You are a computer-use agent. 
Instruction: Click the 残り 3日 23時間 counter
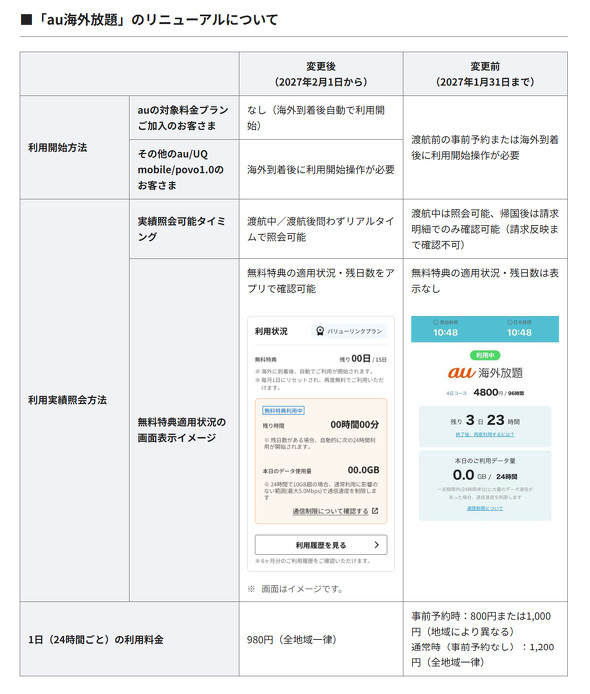coord(485,420)
